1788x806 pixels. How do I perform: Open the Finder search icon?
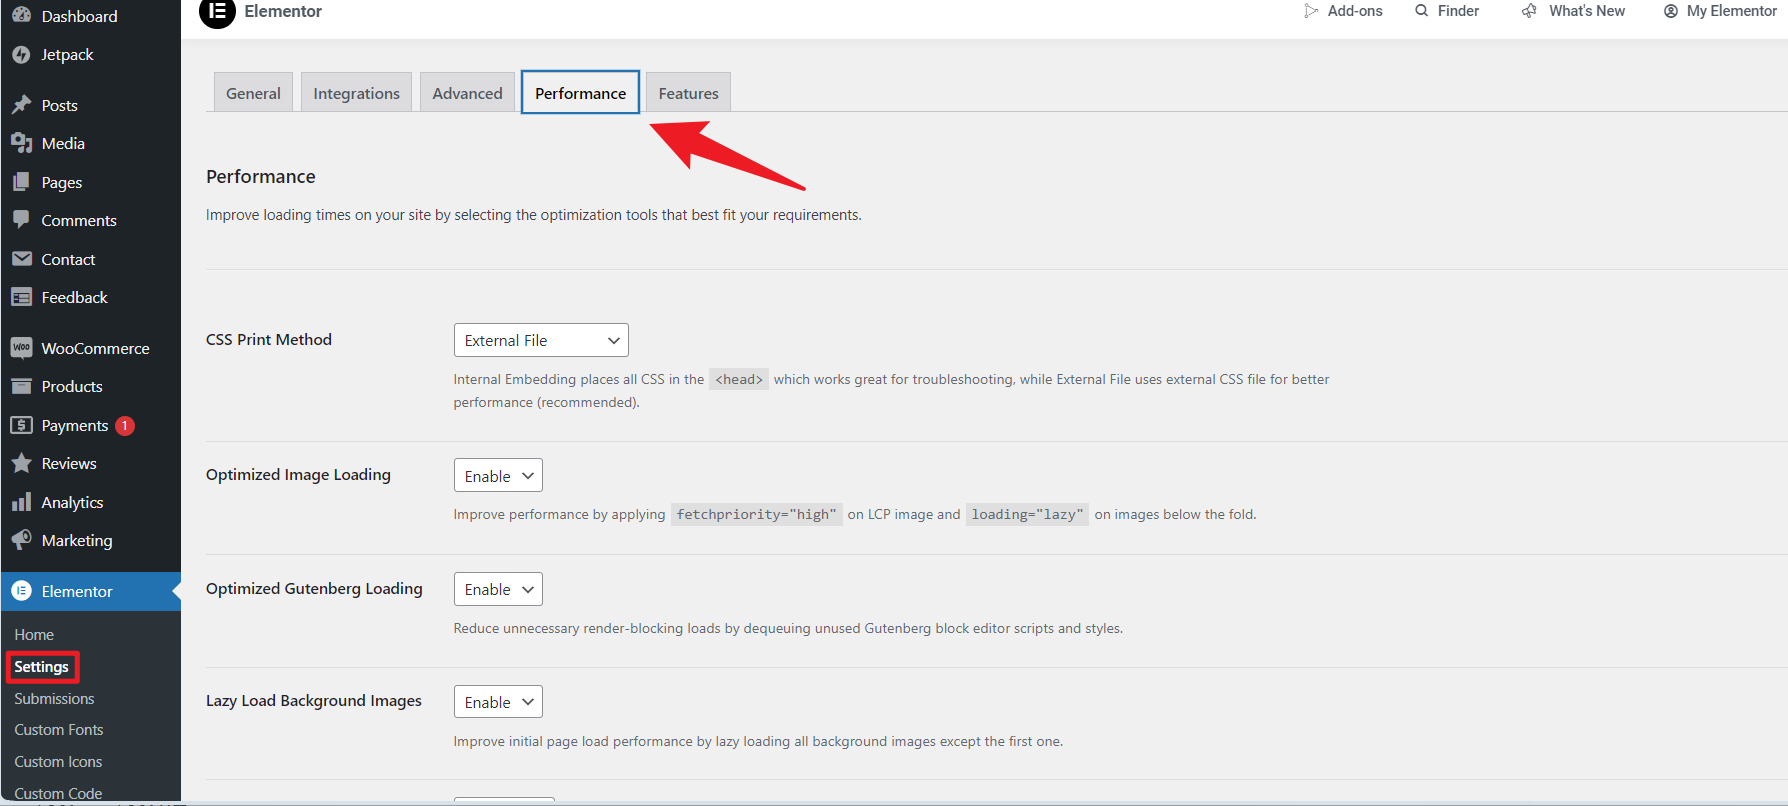1421,11
